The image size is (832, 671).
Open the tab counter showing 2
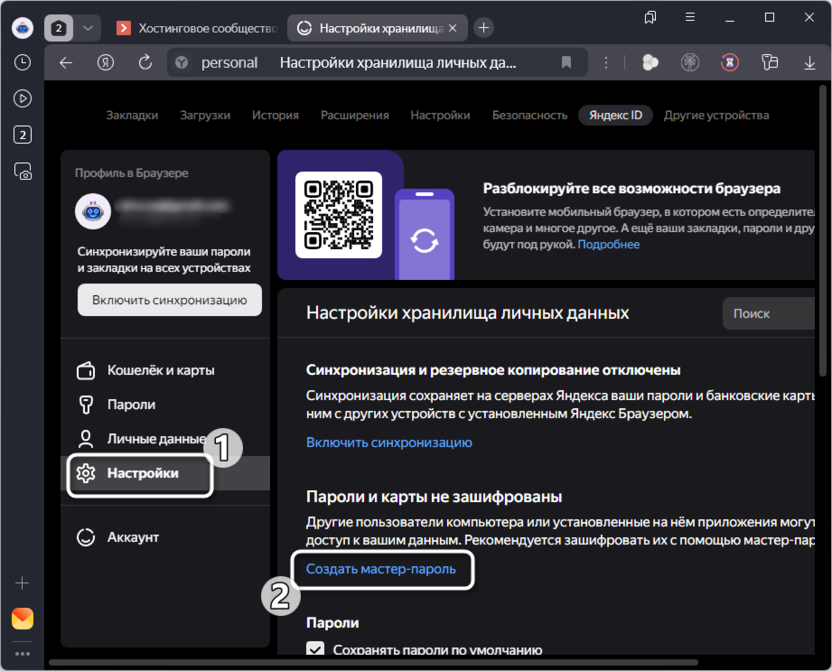[x=58, y=28]
